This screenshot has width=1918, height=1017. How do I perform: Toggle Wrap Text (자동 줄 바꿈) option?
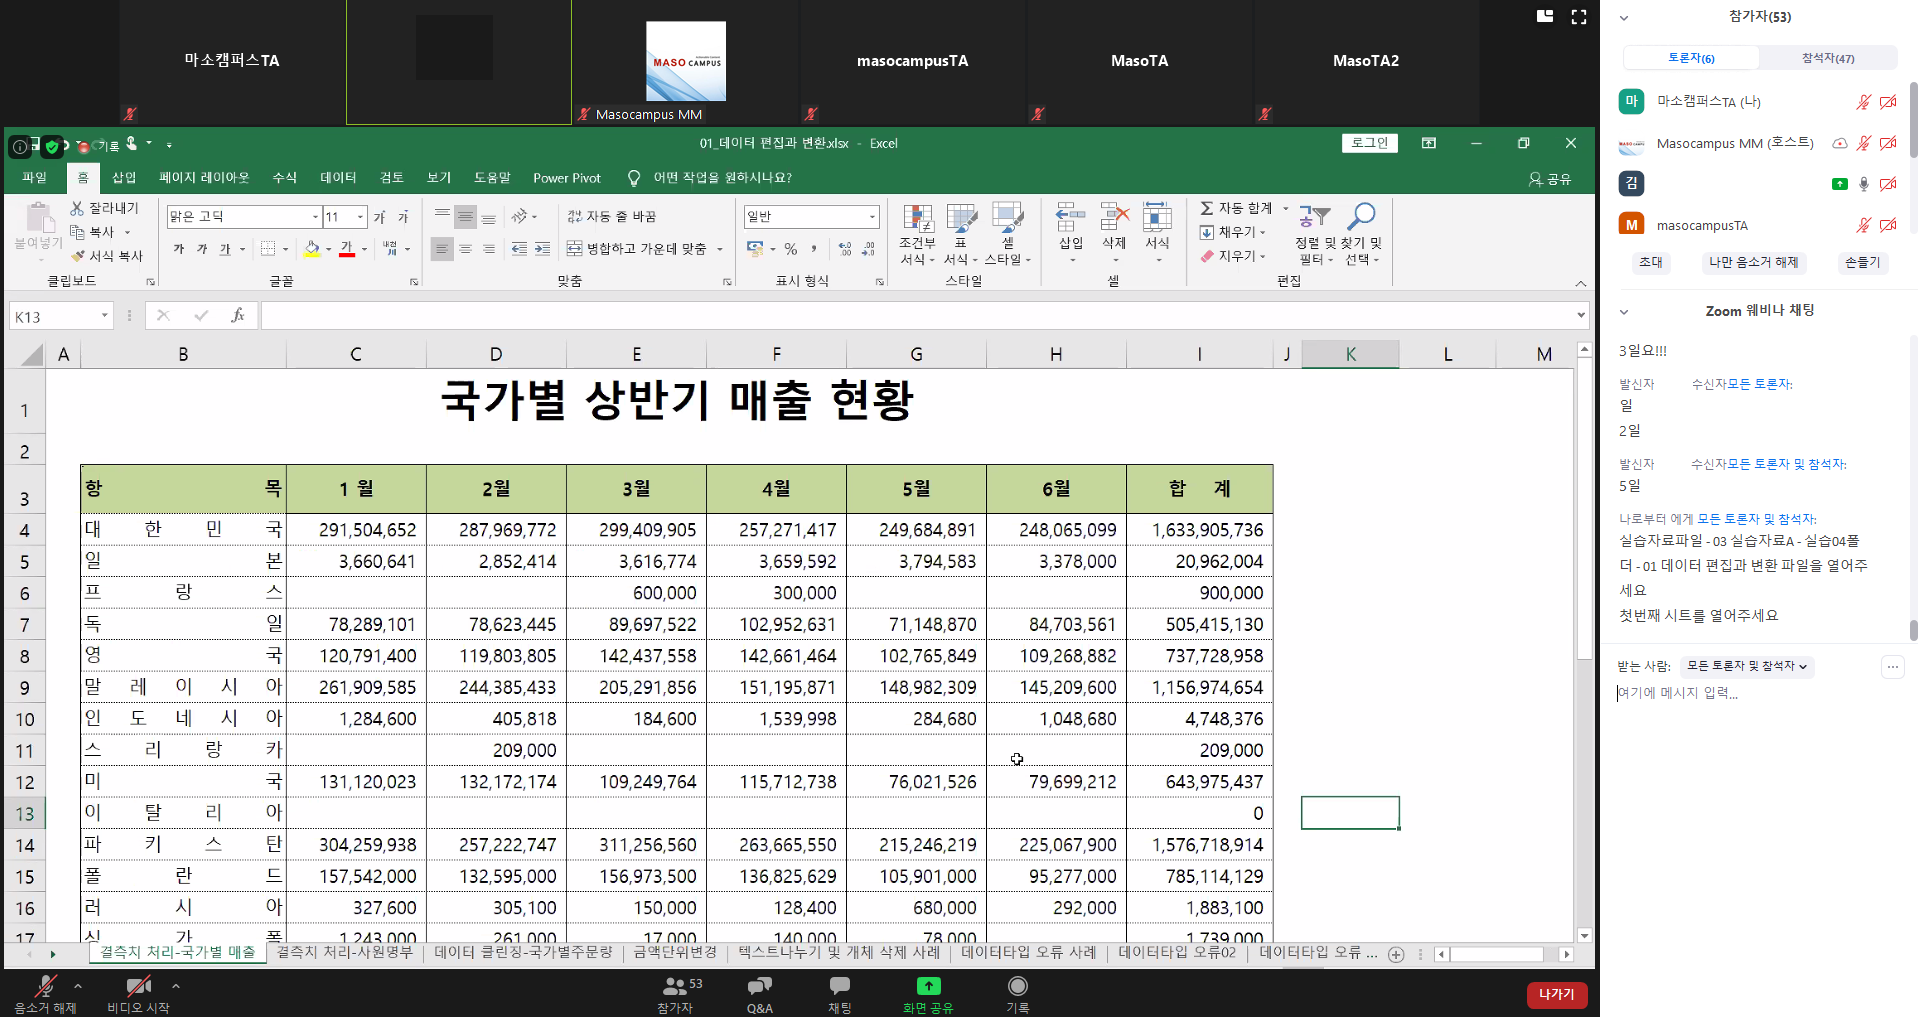[611, 216]
